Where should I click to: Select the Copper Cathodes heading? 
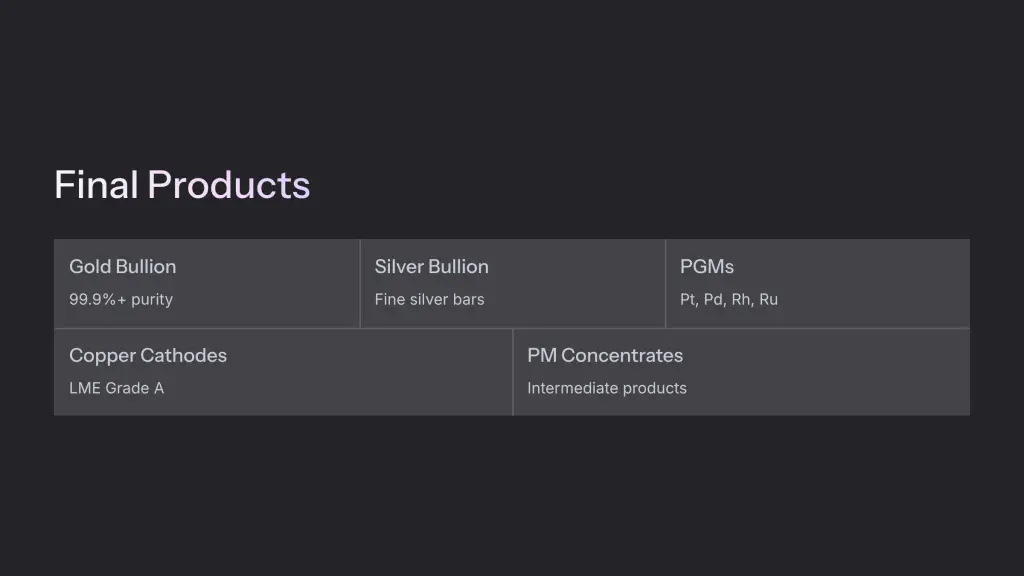tap(148, 356)
